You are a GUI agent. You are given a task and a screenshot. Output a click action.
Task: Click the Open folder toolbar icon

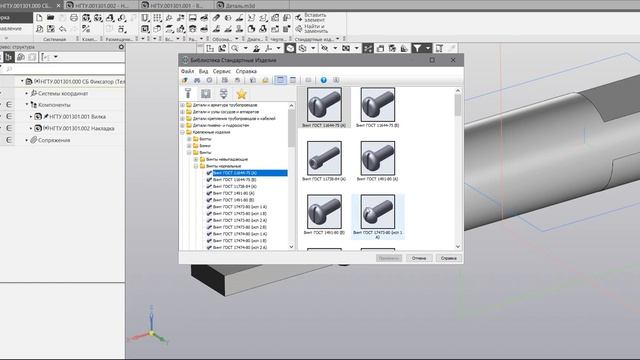(x=51, y=18)
